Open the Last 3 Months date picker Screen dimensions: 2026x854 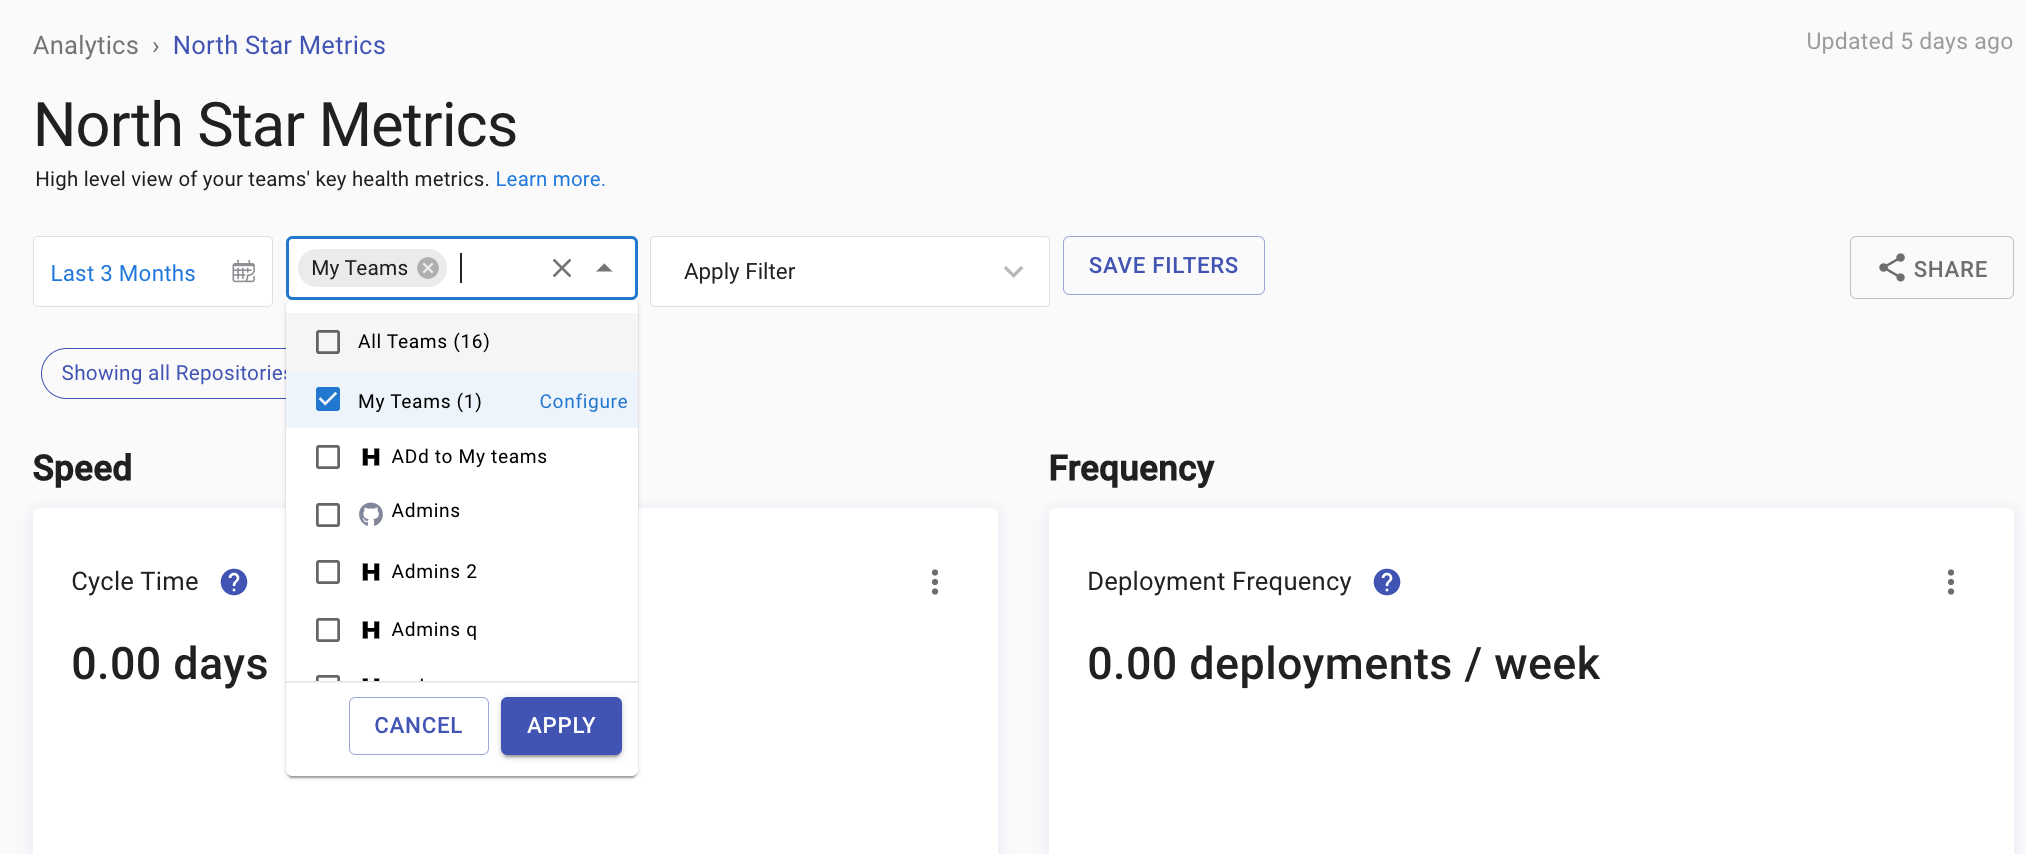[x=124, y=273]
